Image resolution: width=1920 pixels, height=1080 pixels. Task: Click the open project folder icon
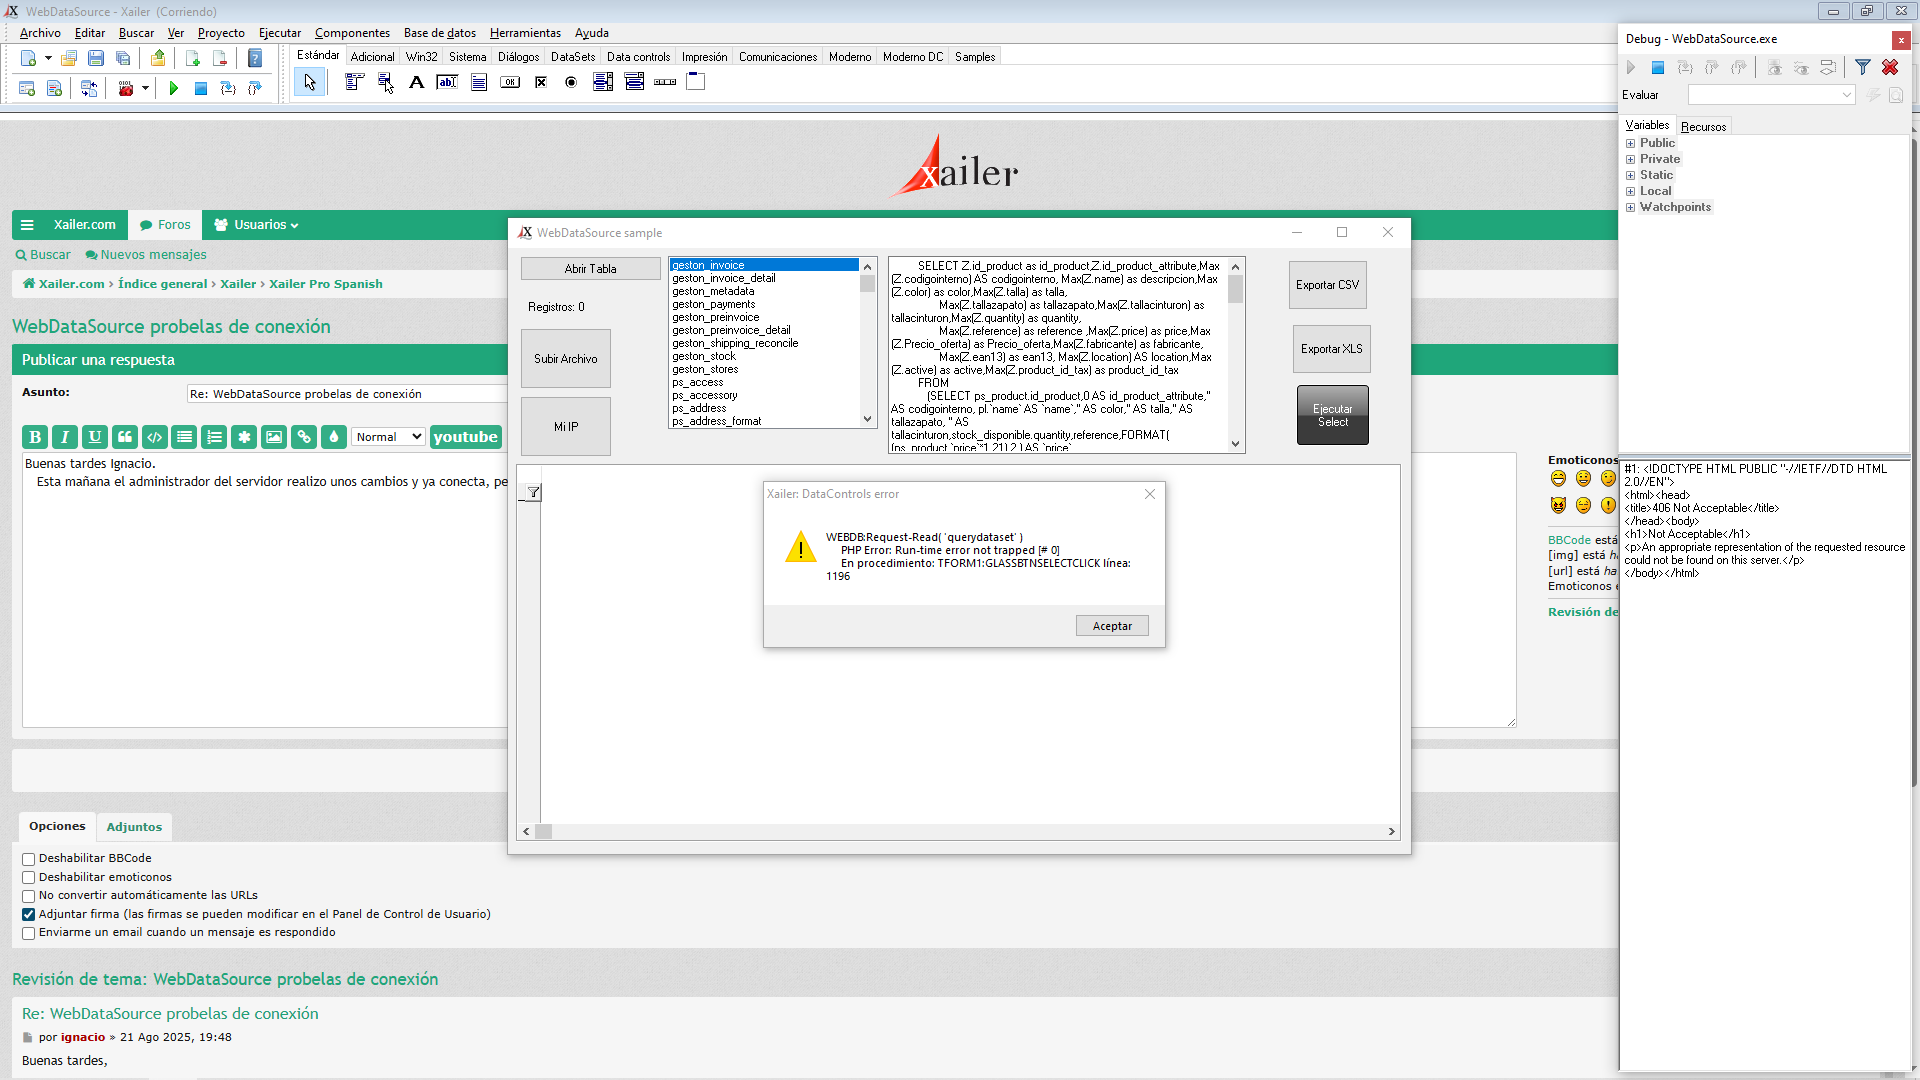click(x=69, y=58)
